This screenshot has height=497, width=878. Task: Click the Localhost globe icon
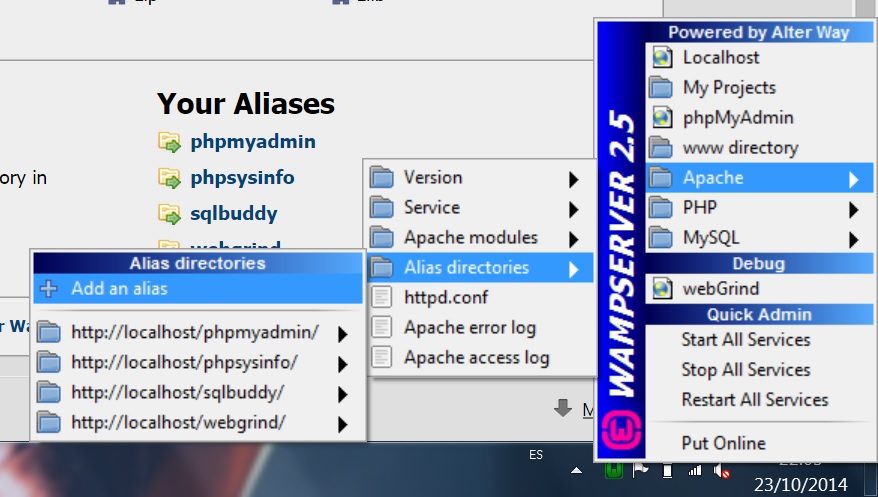point(662,58)
